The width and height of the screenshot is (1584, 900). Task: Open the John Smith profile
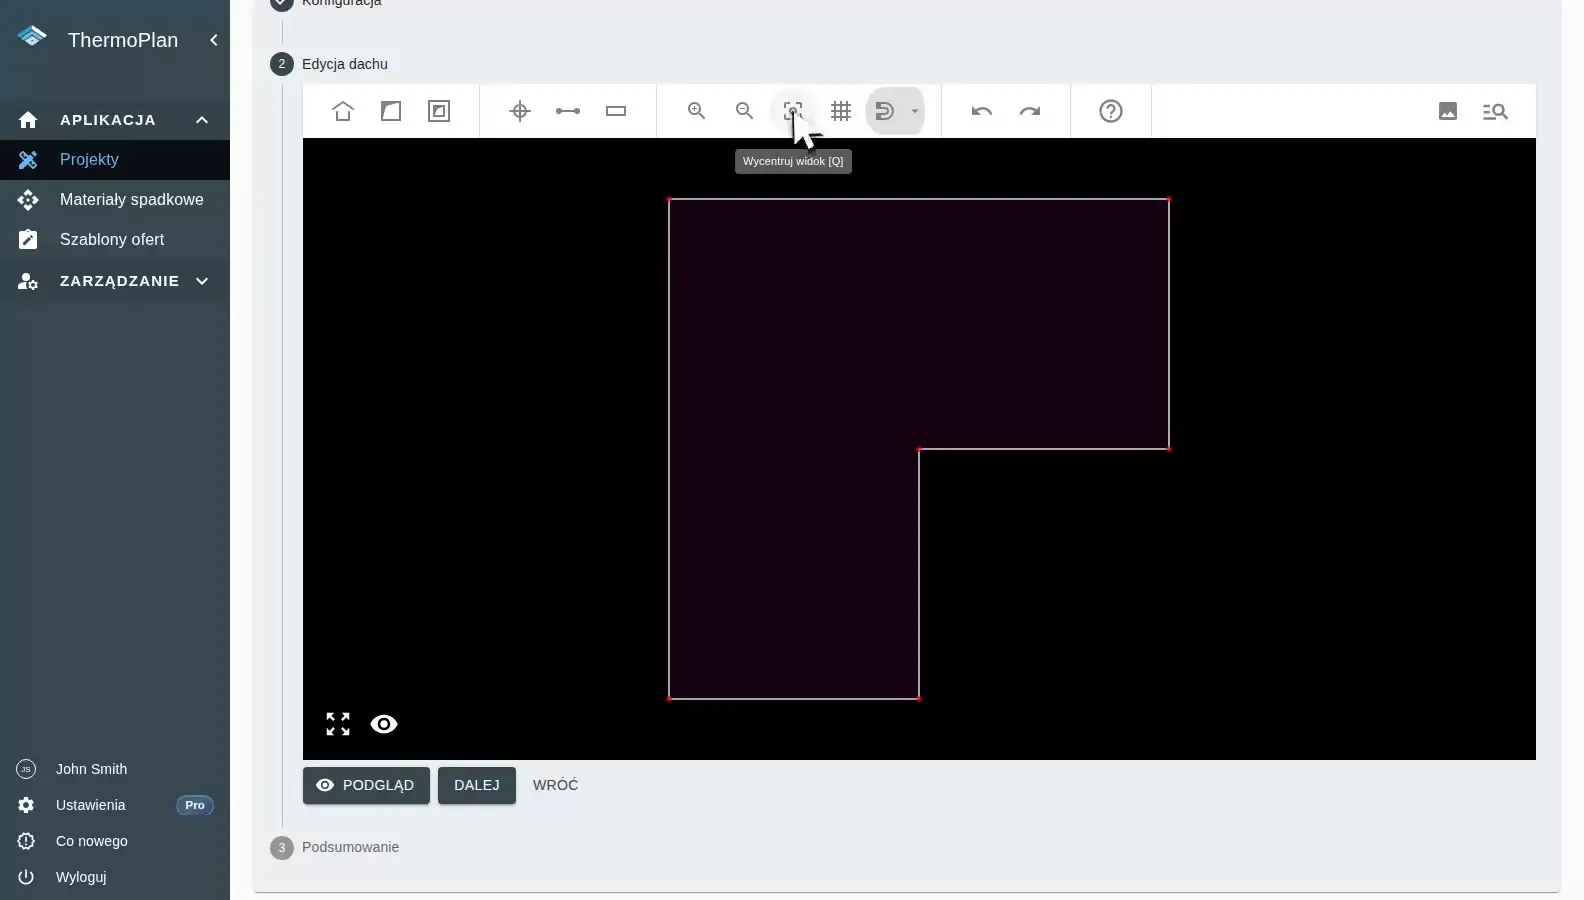click(x=115, y=769)
